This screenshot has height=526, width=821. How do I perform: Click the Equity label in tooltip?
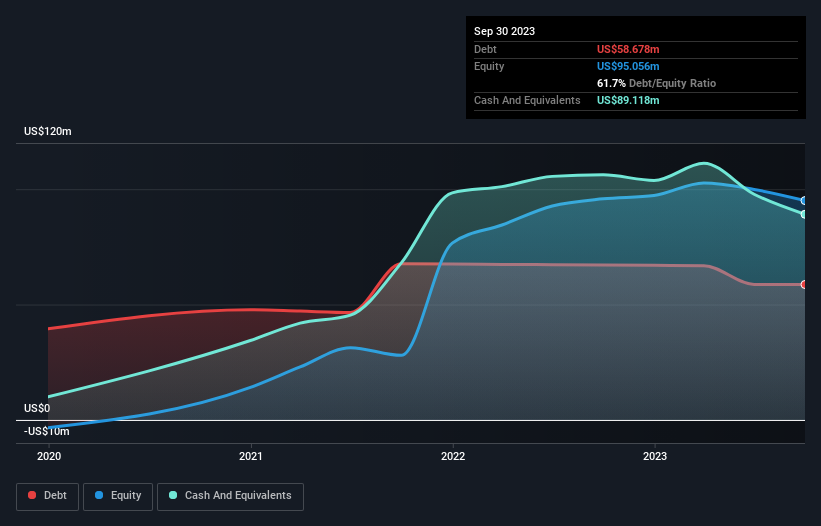coord(489,66)
